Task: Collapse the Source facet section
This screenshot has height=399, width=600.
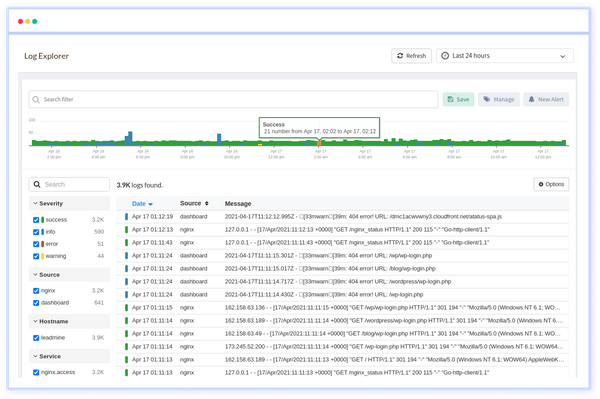Action: pos(69,275)
